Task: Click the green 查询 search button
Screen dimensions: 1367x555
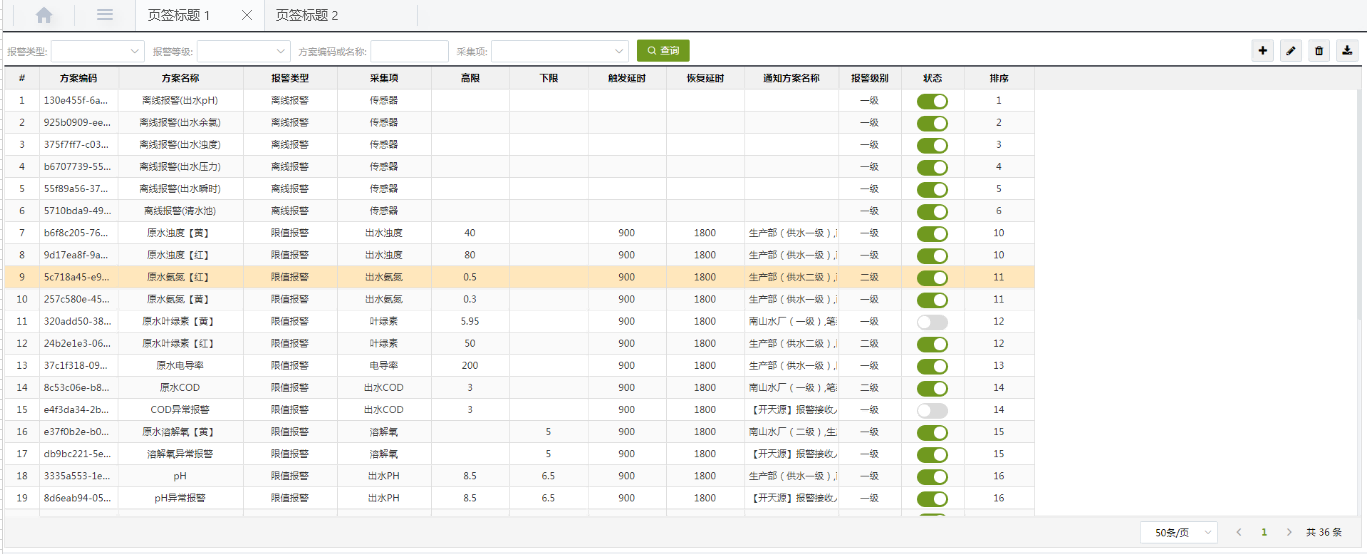Action: point(663,51)
